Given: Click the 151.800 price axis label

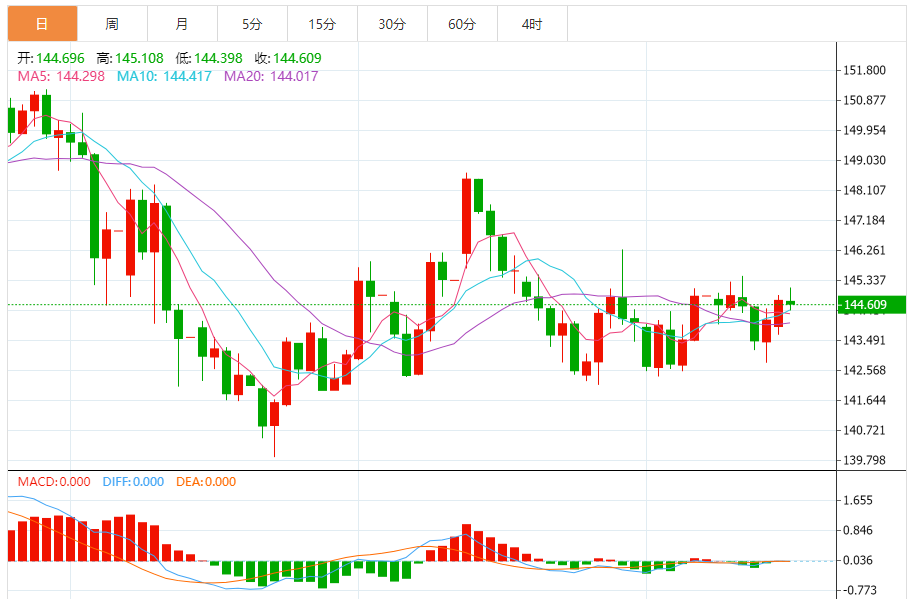Looking at the screenshot, I should click(x=865, y=70).
